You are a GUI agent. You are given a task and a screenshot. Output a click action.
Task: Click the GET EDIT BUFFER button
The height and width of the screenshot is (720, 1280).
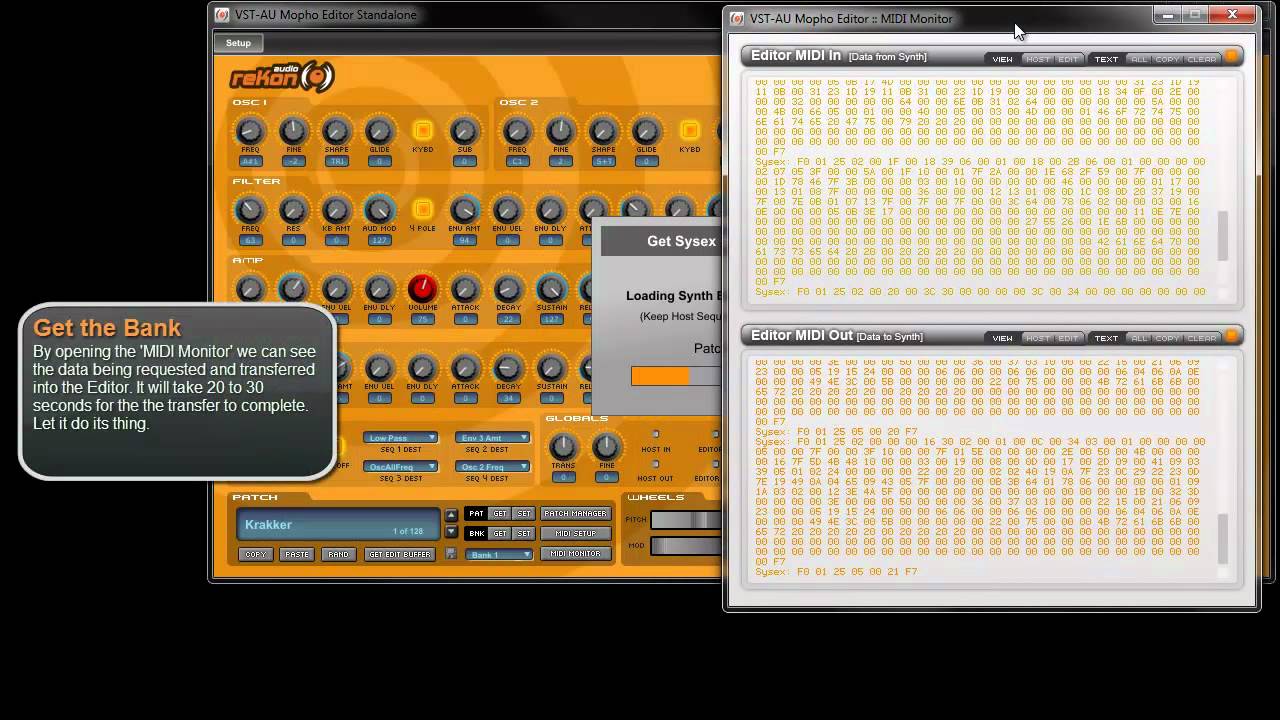(399, 554)
